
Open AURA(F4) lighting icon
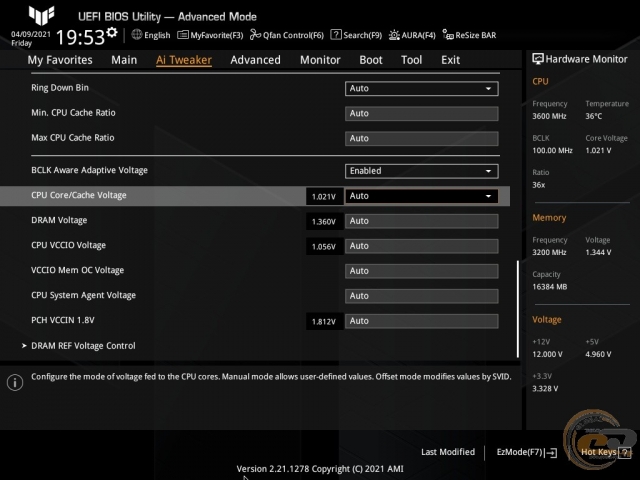pyautogui.click(x=394, y=35)
